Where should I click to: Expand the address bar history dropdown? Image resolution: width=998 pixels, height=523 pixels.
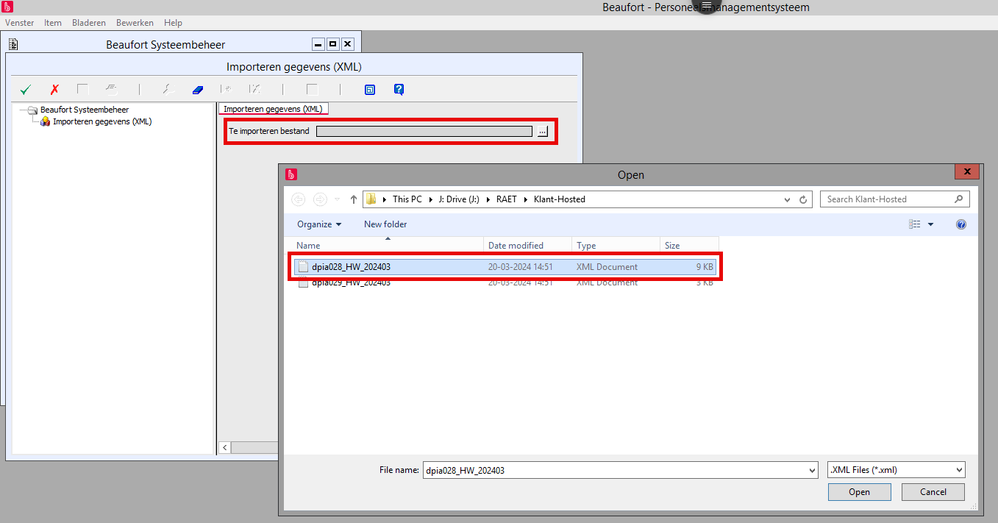click(787, 199)
